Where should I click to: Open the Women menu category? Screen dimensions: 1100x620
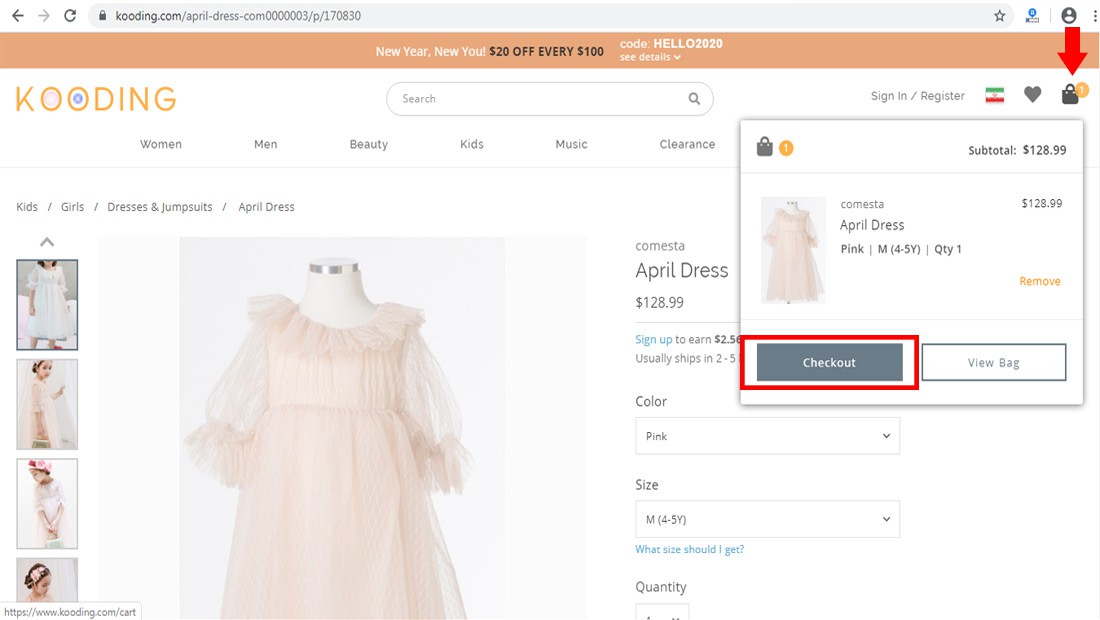coord(161,144)
